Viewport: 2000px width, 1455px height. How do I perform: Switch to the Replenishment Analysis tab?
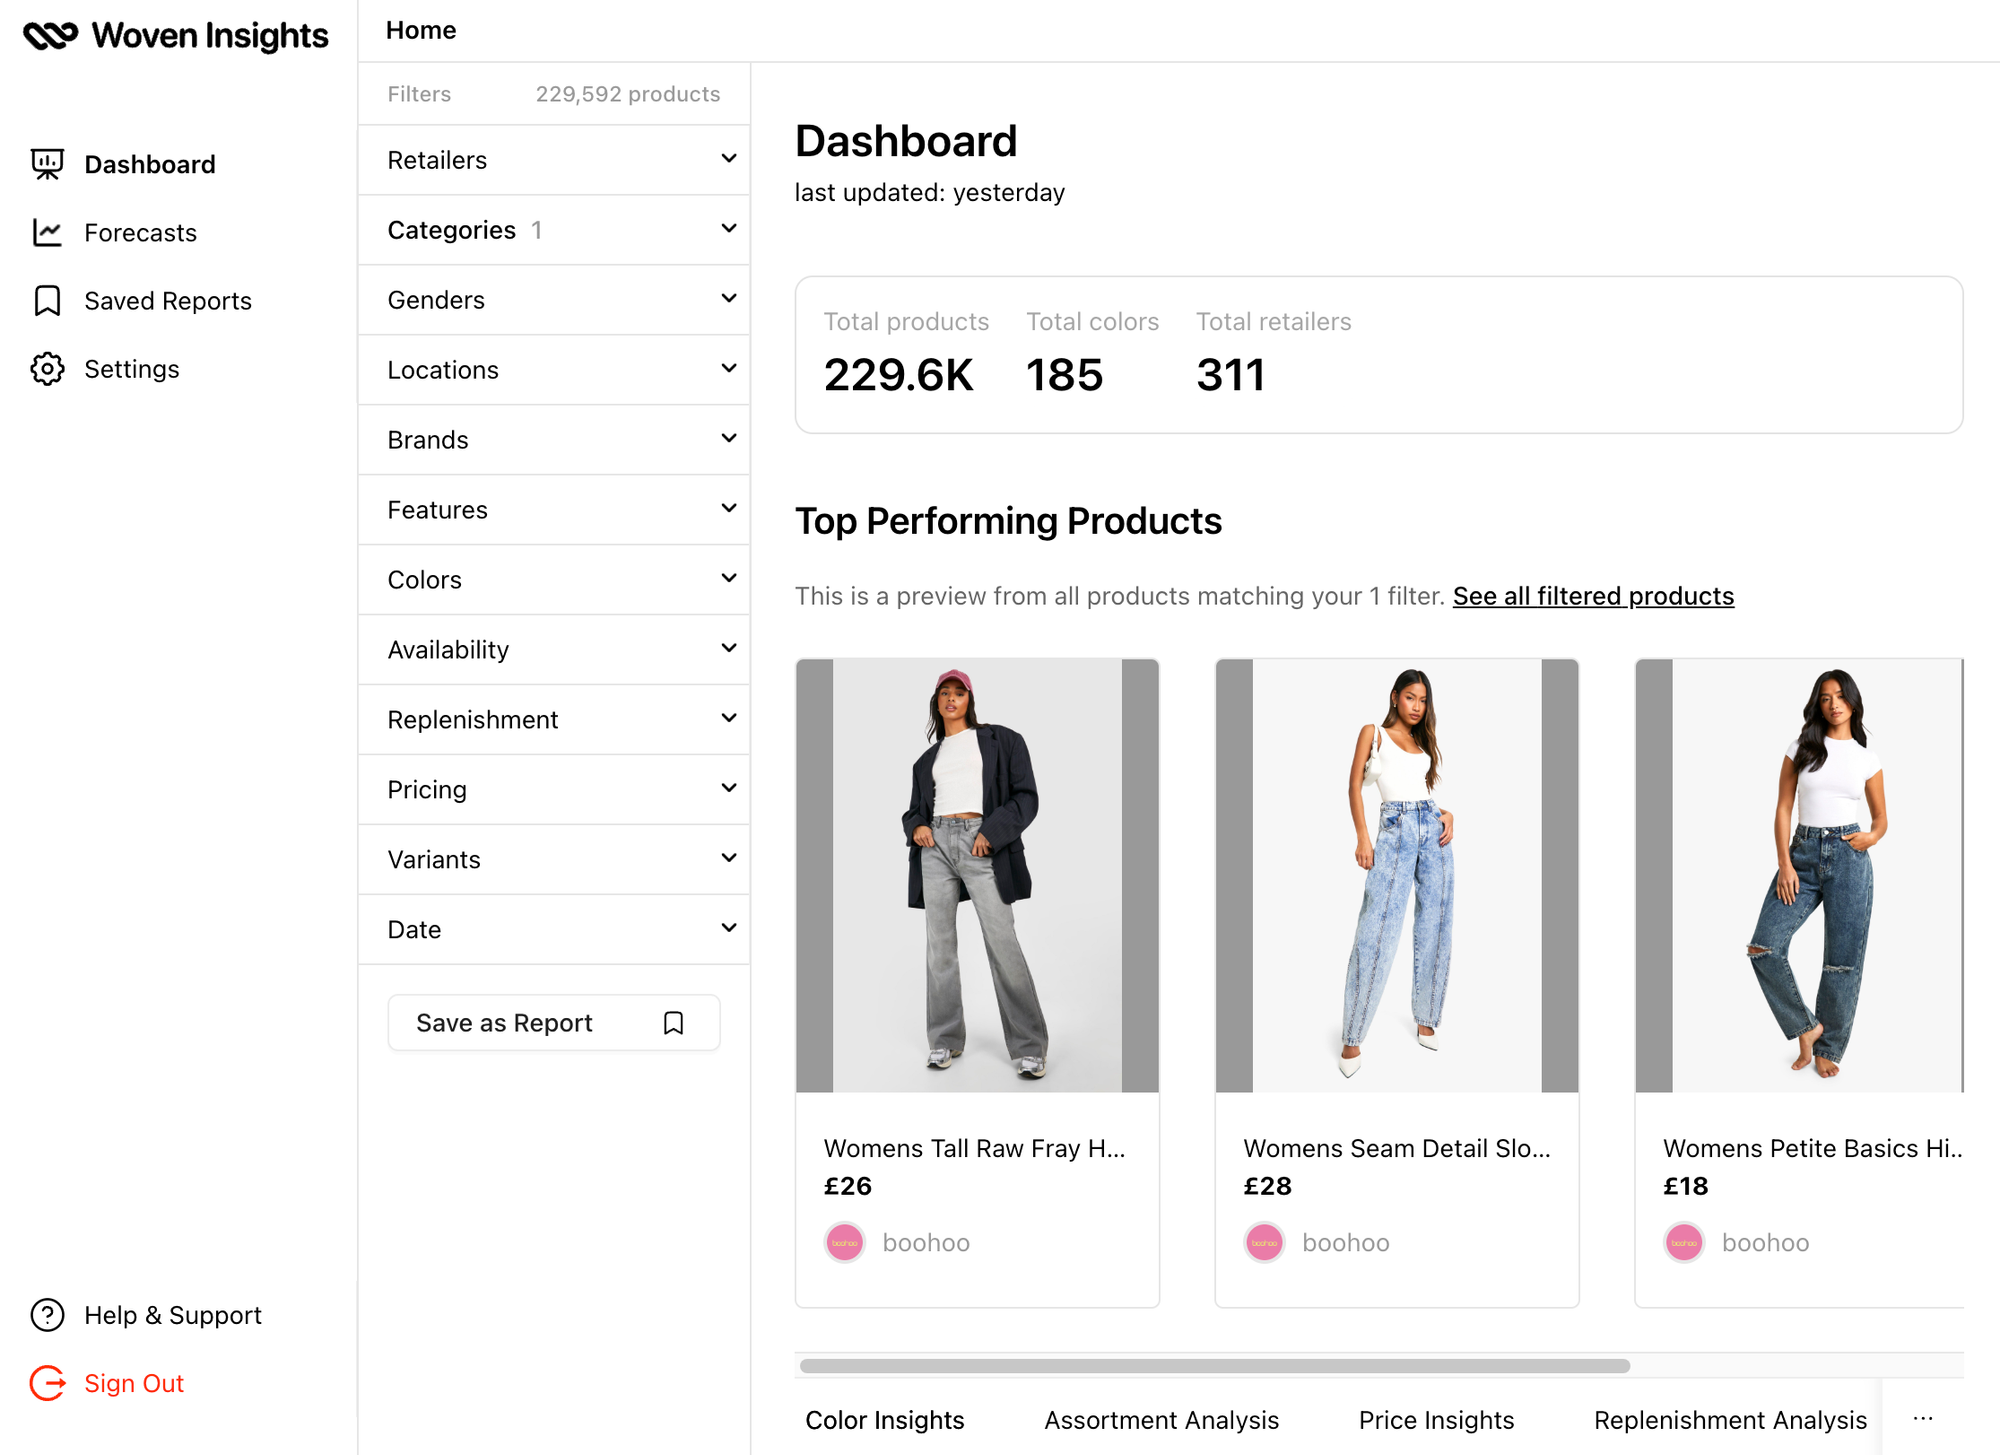[1730, 1420]
